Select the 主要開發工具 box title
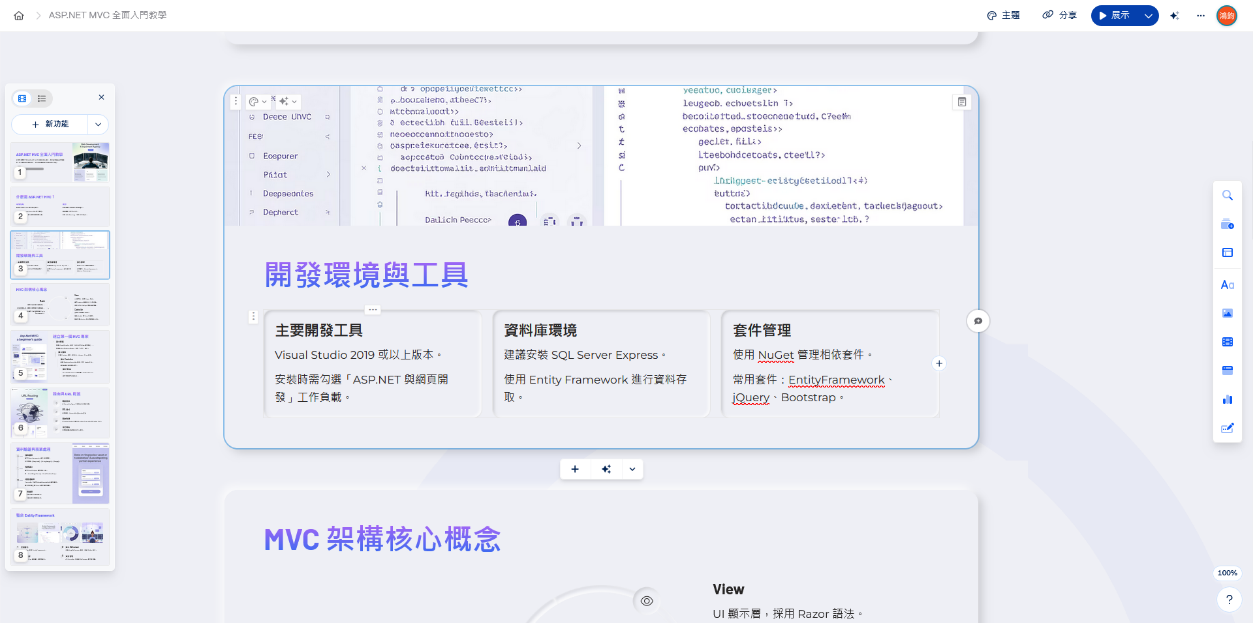 [x=319, y=330]
